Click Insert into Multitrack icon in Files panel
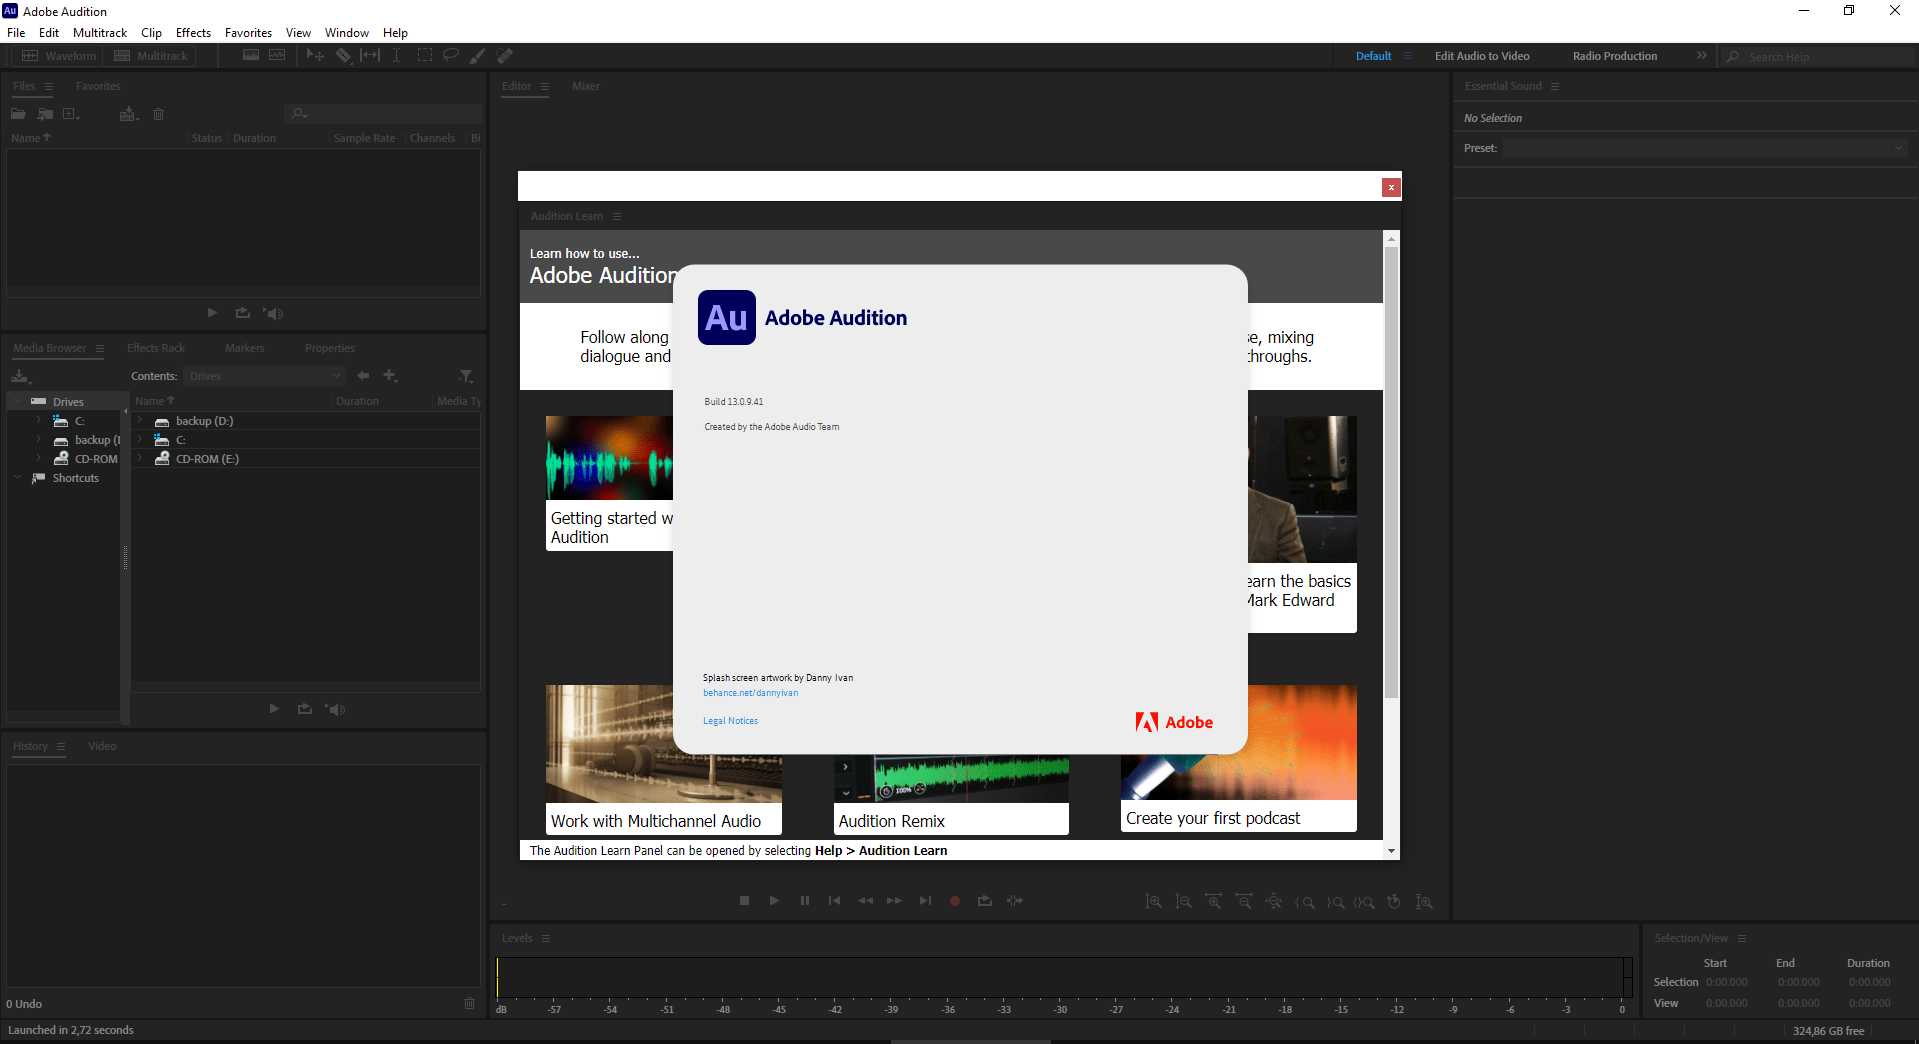 point(129,114)
